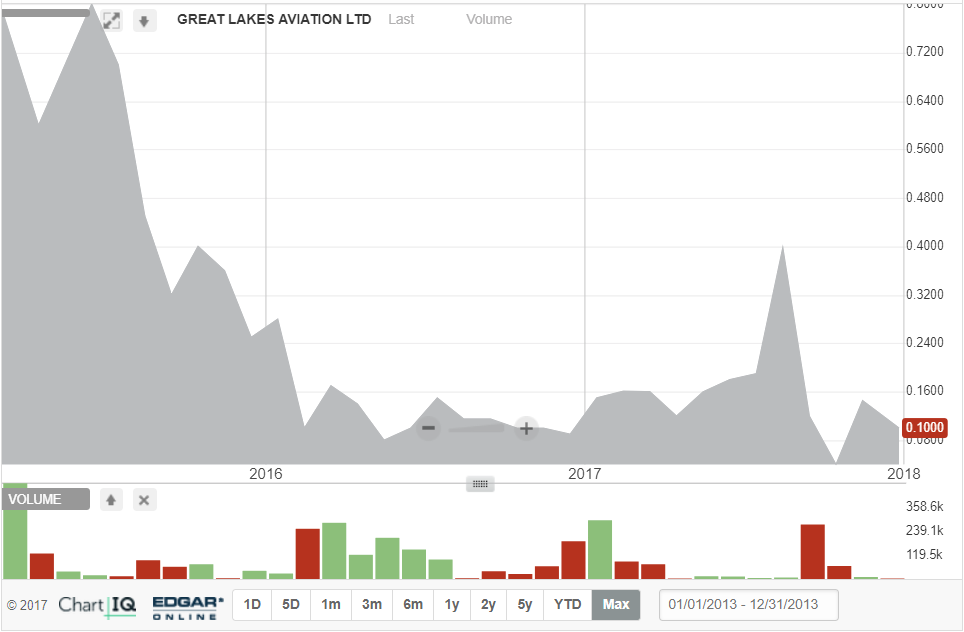Click the 2016 axis label

[x=266, y=474]
